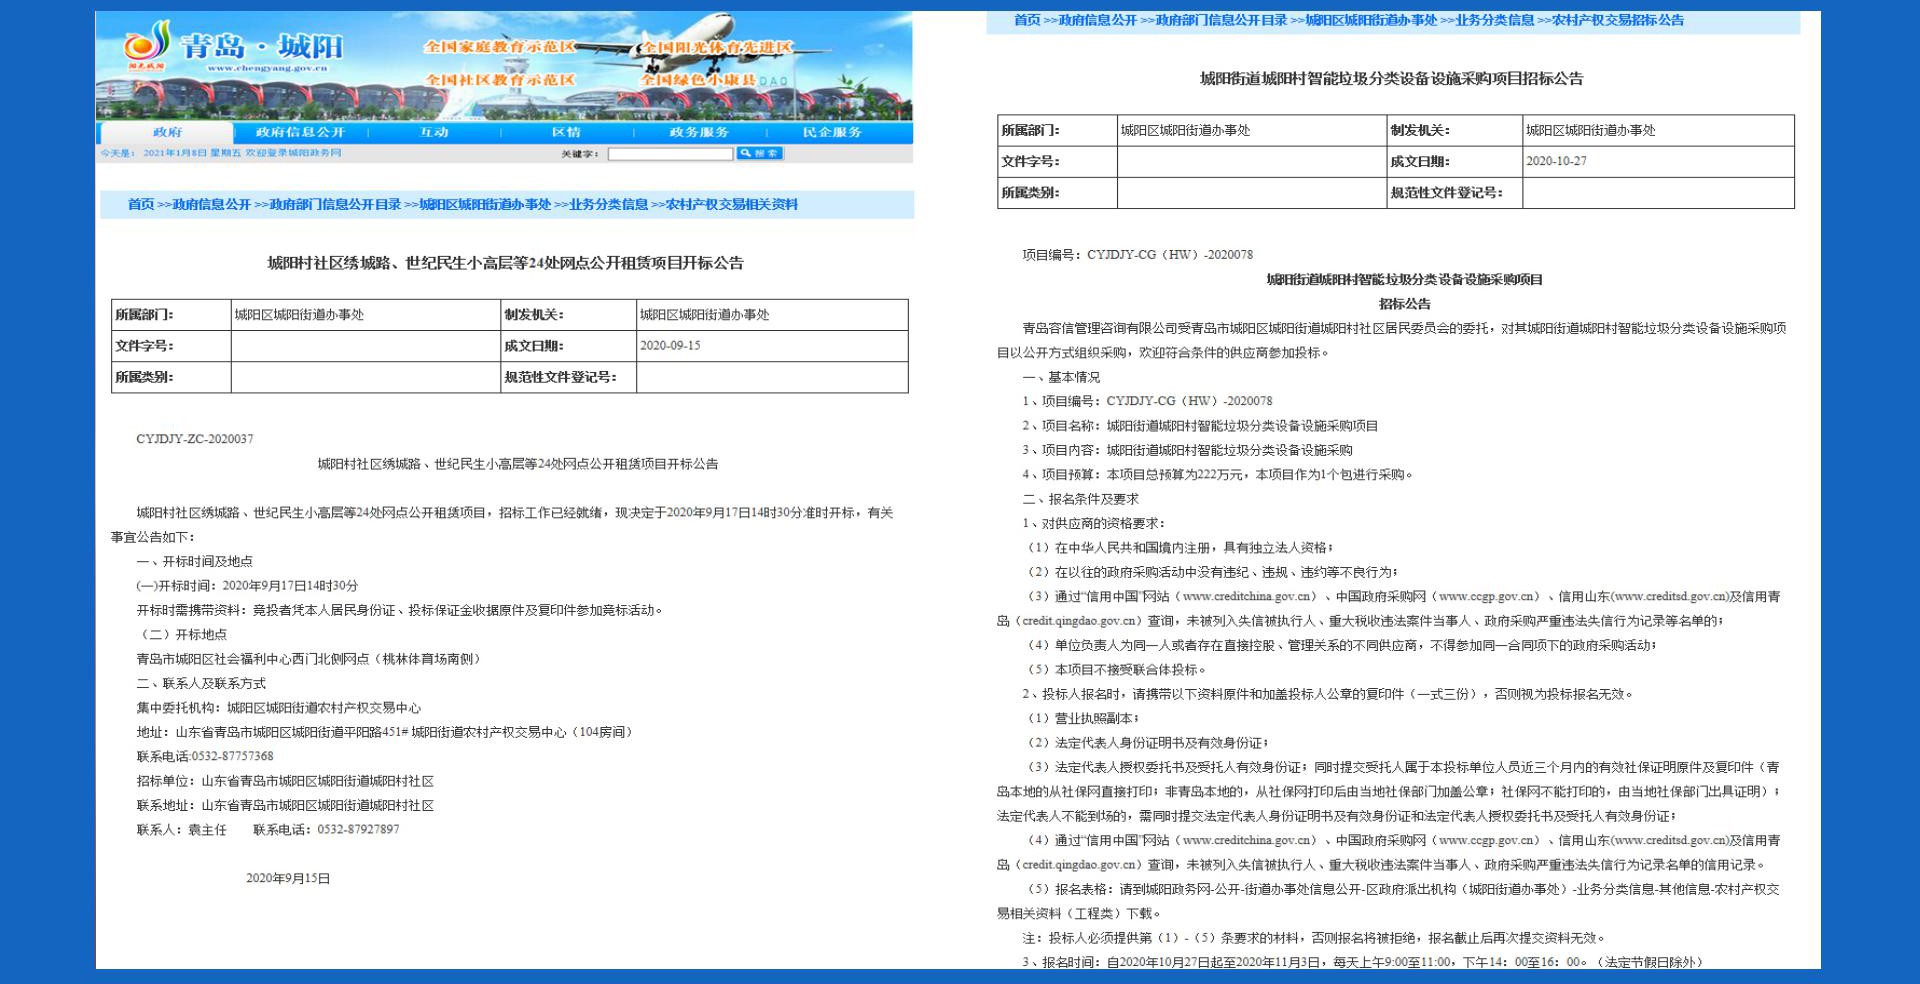Open the 互动 navigation tab
The image size is (1920, 984).
coord(434,132)
